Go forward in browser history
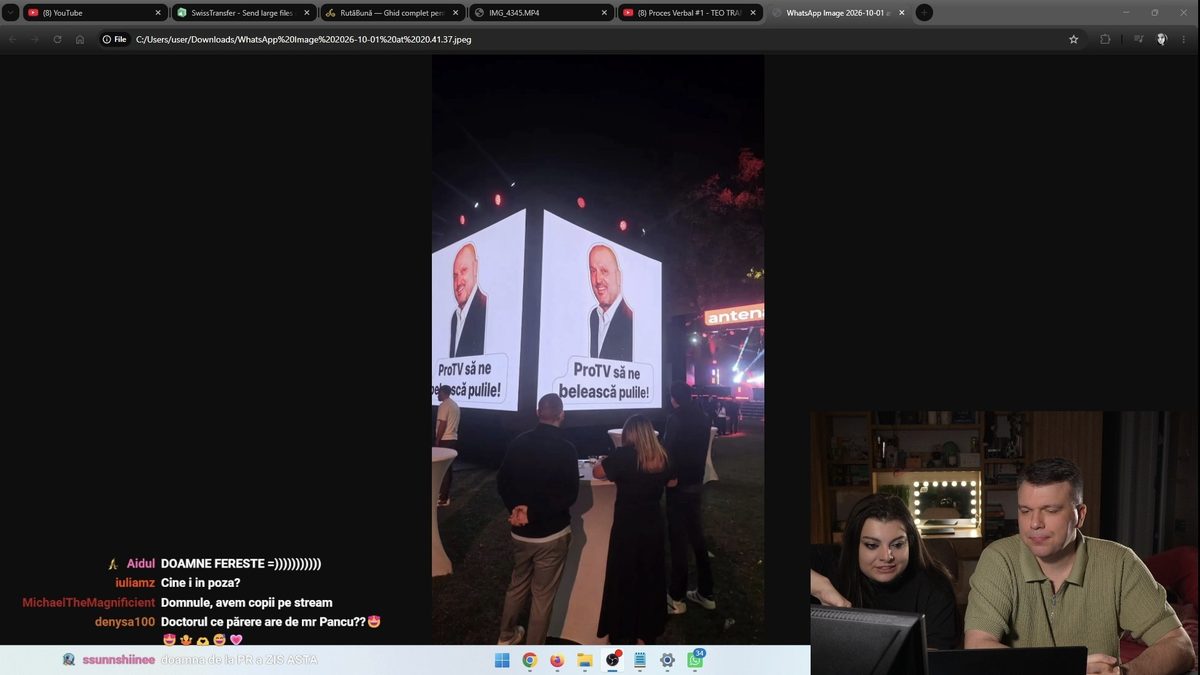 pos(34,39)
